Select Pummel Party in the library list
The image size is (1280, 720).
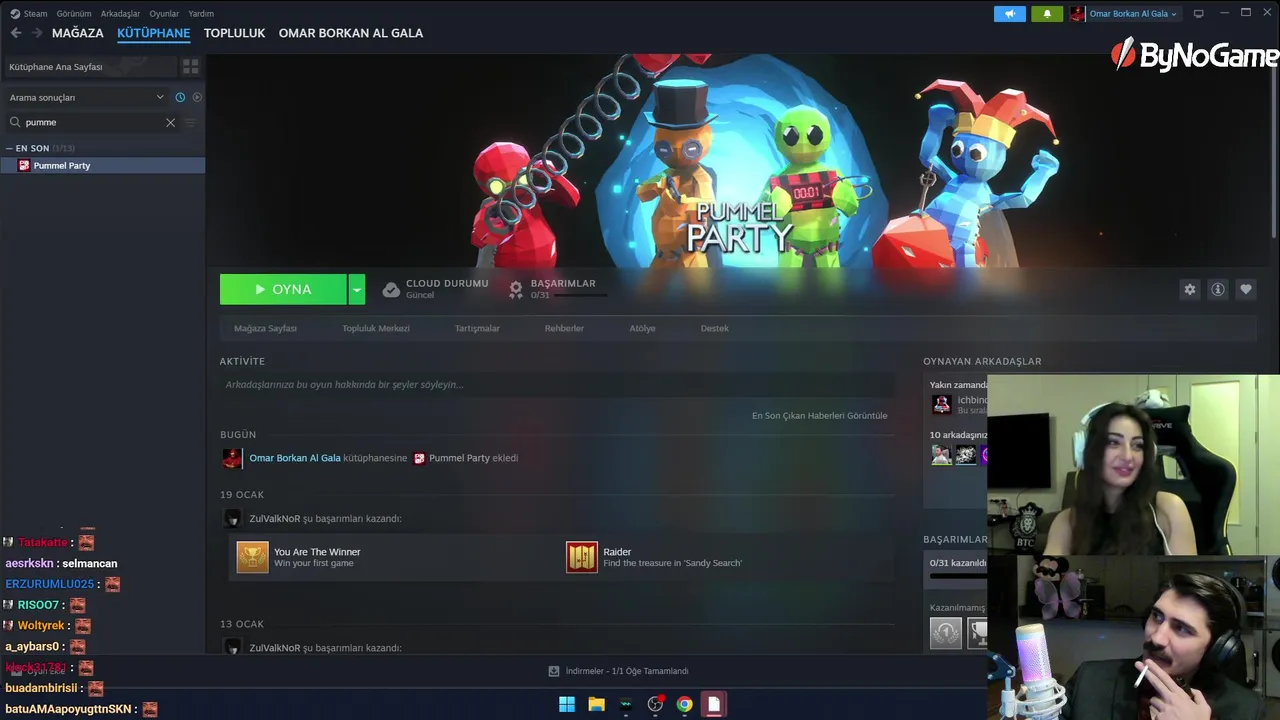point(102,165)
